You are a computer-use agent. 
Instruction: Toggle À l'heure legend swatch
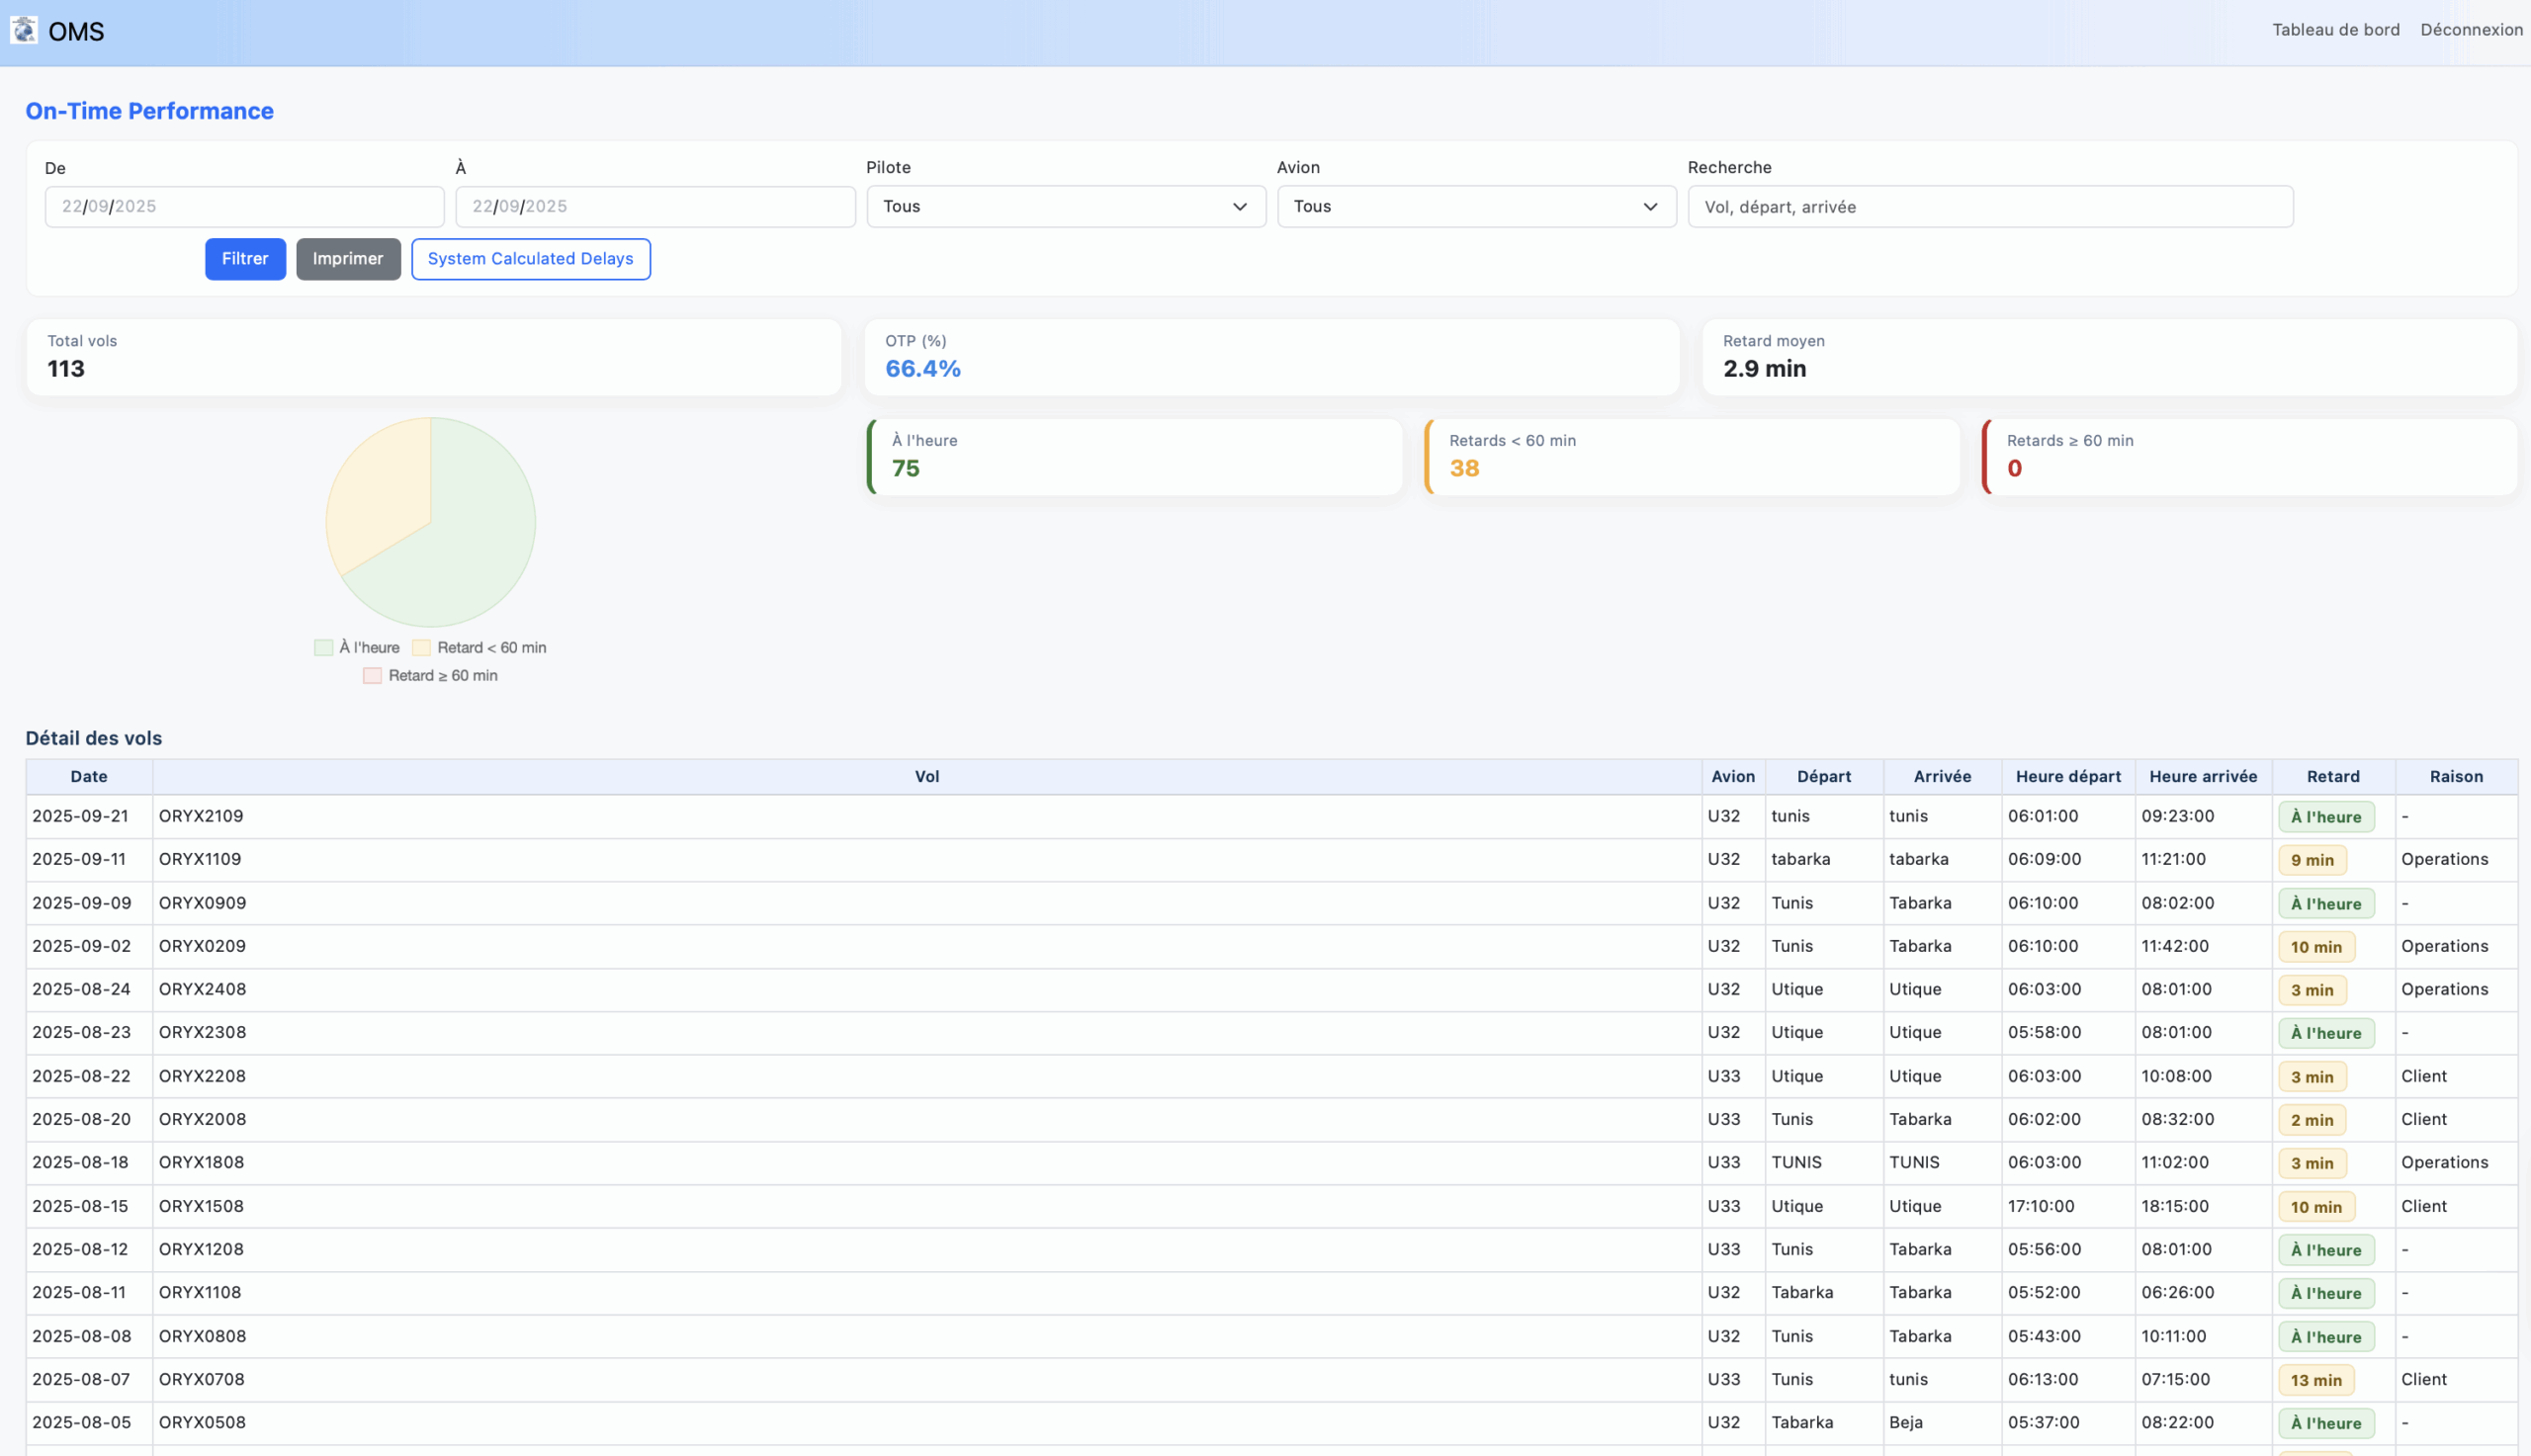pyautogui.click(x=323, y=648)
